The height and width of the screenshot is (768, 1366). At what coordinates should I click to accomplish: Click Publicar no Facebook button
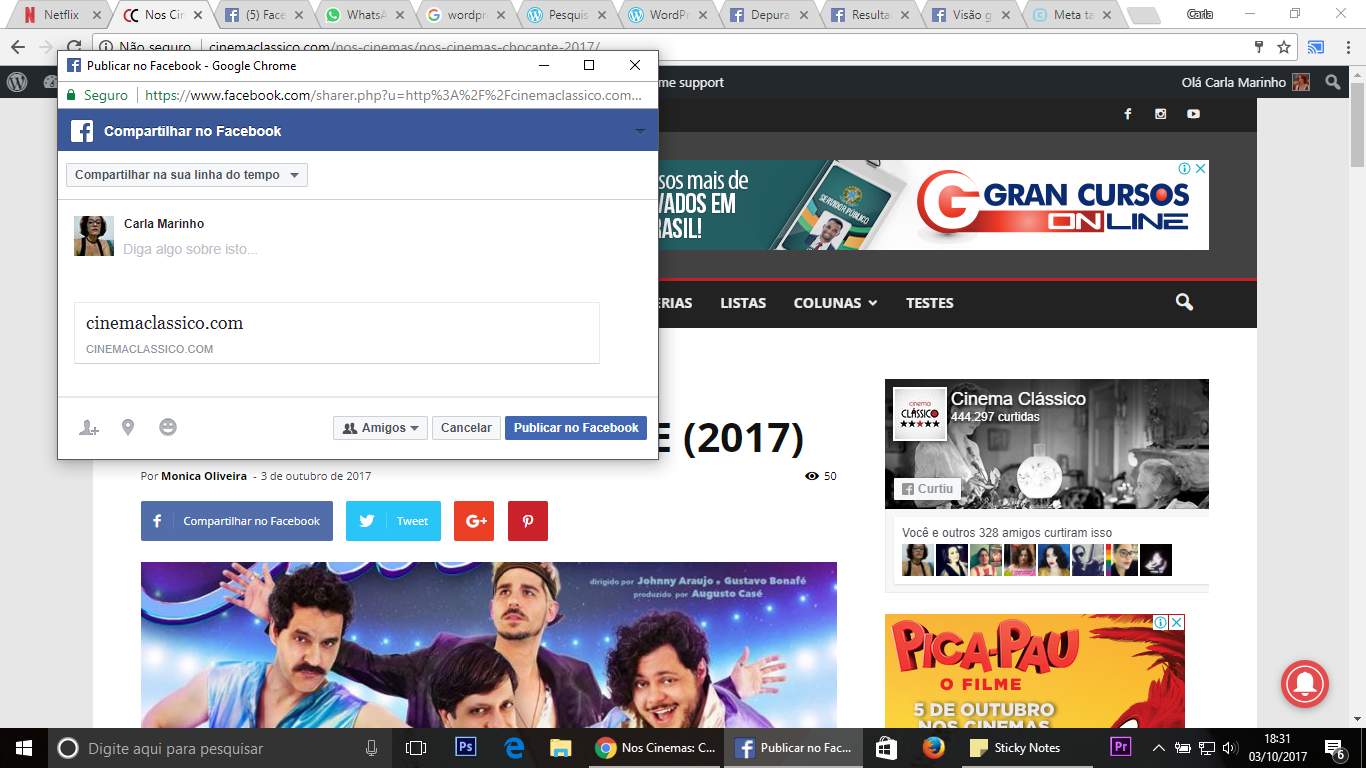(576, 428)
